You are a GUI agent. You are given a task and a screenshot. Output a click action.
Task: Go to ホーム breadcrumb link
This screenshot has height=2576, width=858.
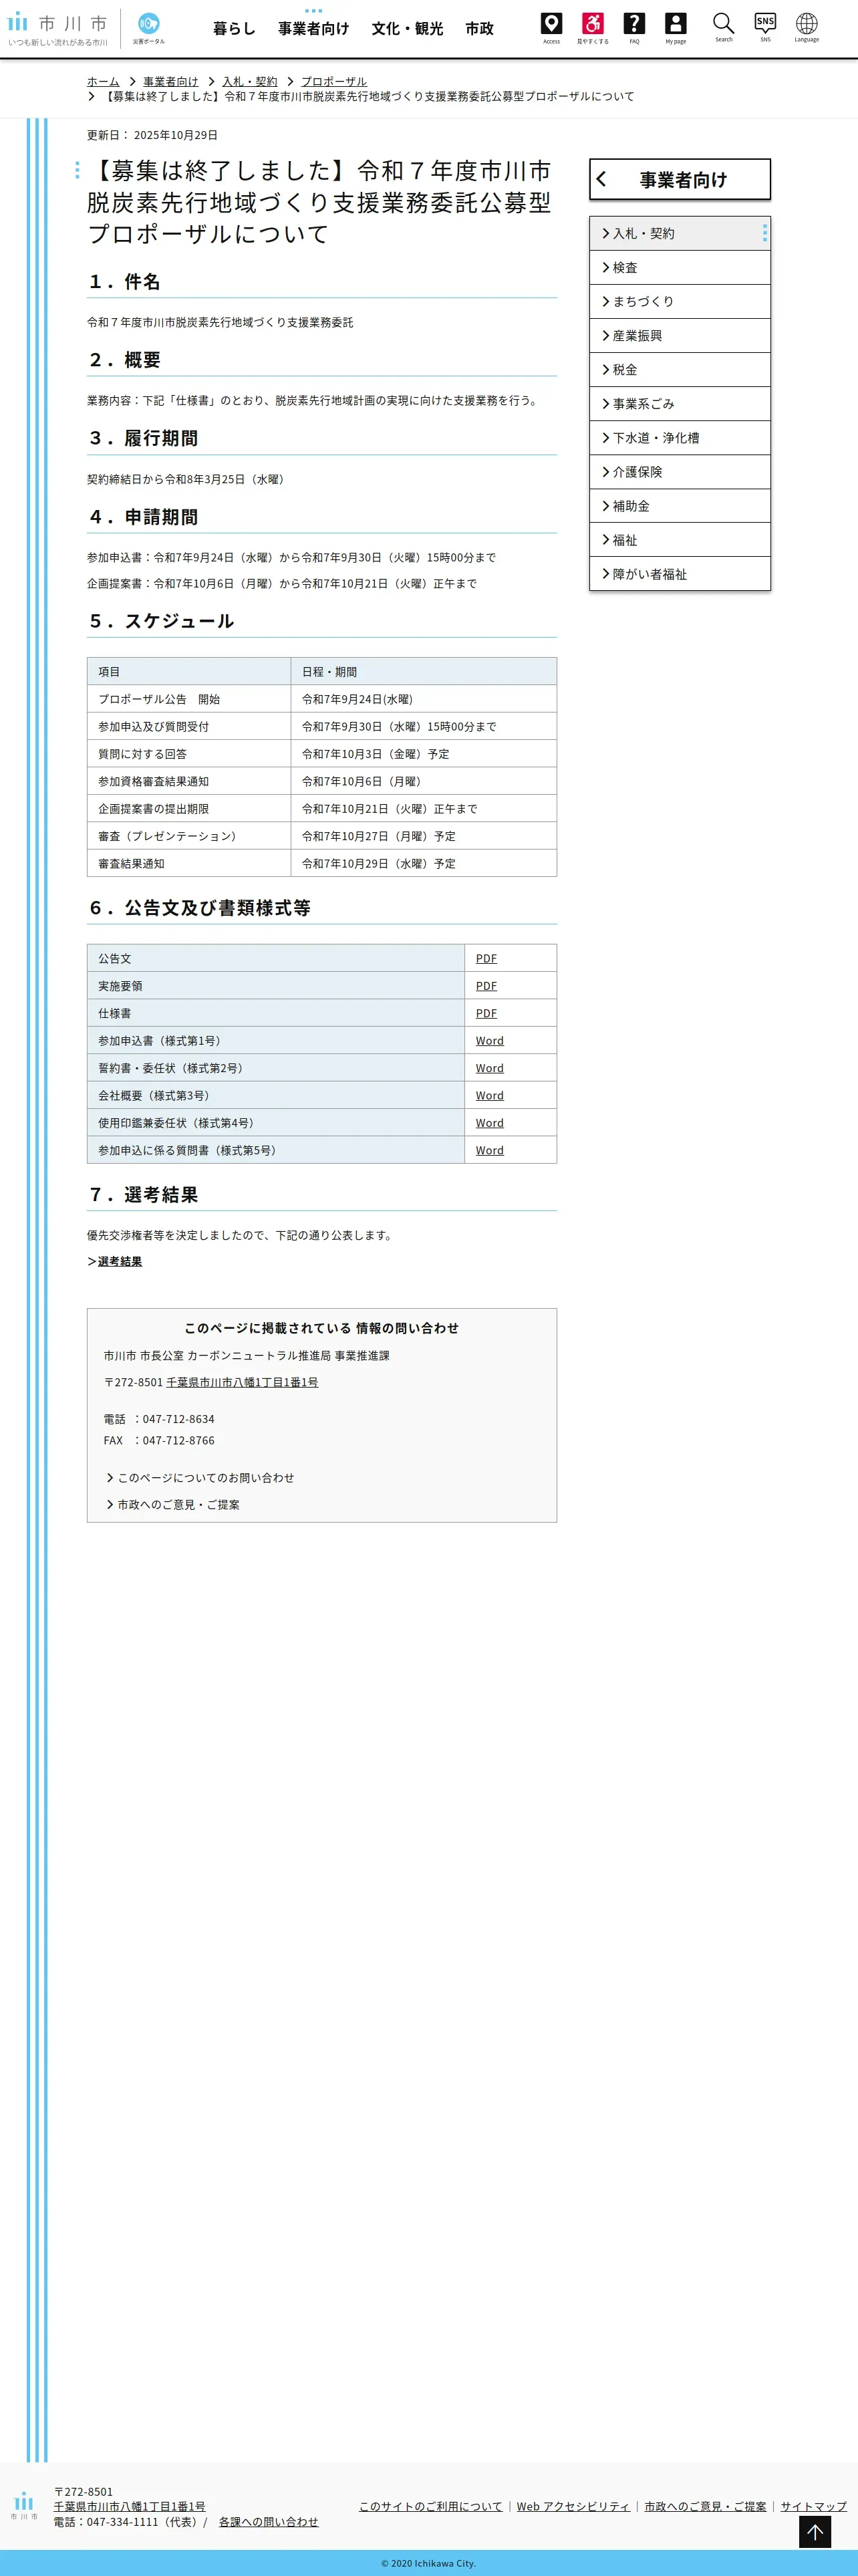[103, 82]
